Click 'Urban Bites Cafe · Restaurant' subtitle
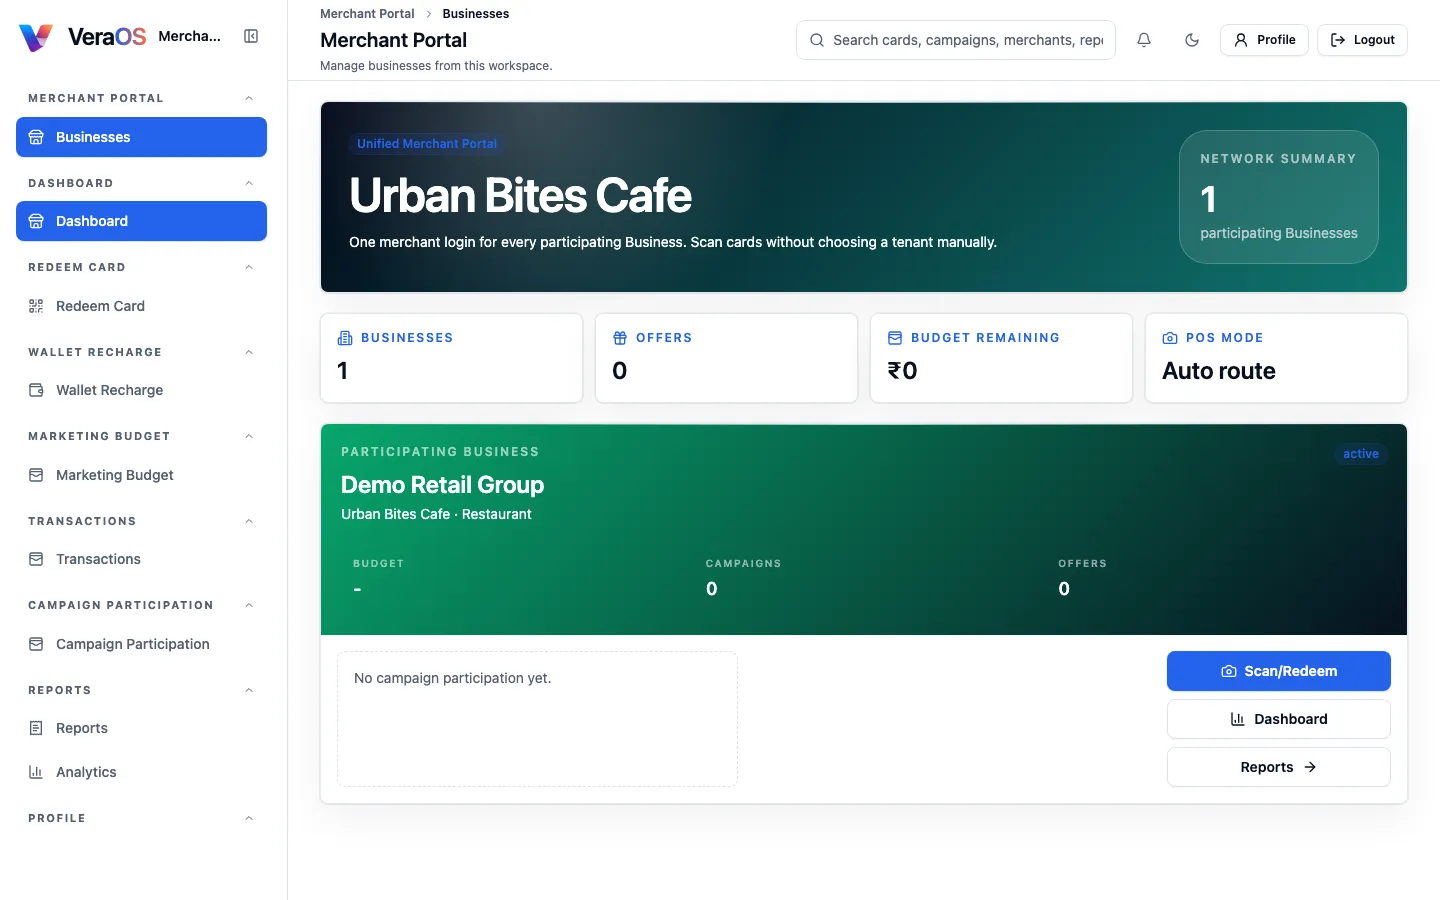Viewport: 1440px width, 900px height. click(x=436, y=514)
